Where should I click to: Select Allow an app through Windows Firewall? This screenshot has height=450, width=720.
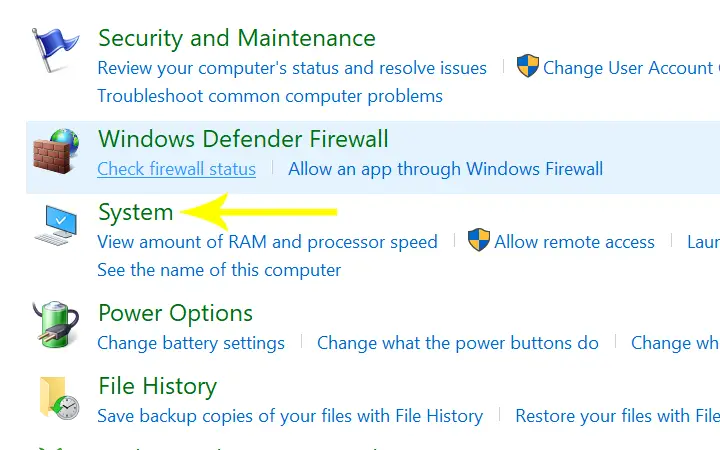click(x=445, y=169)
